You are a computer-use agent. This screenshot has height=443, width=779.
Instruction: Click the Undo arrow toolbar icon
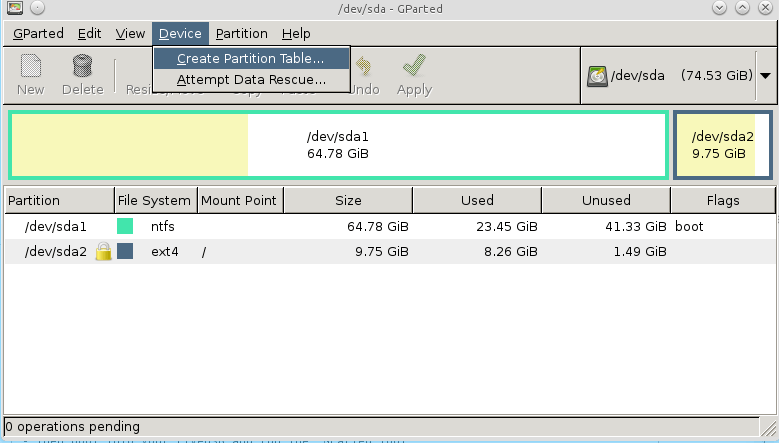(364, 68)
